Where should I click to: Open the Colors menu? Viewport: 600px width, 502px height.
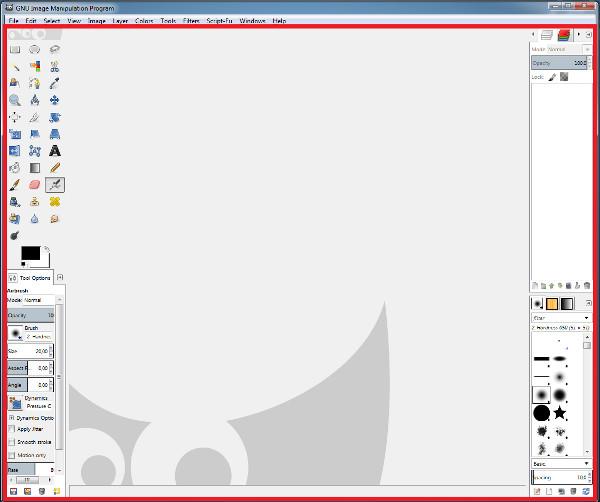pos(144,21)
